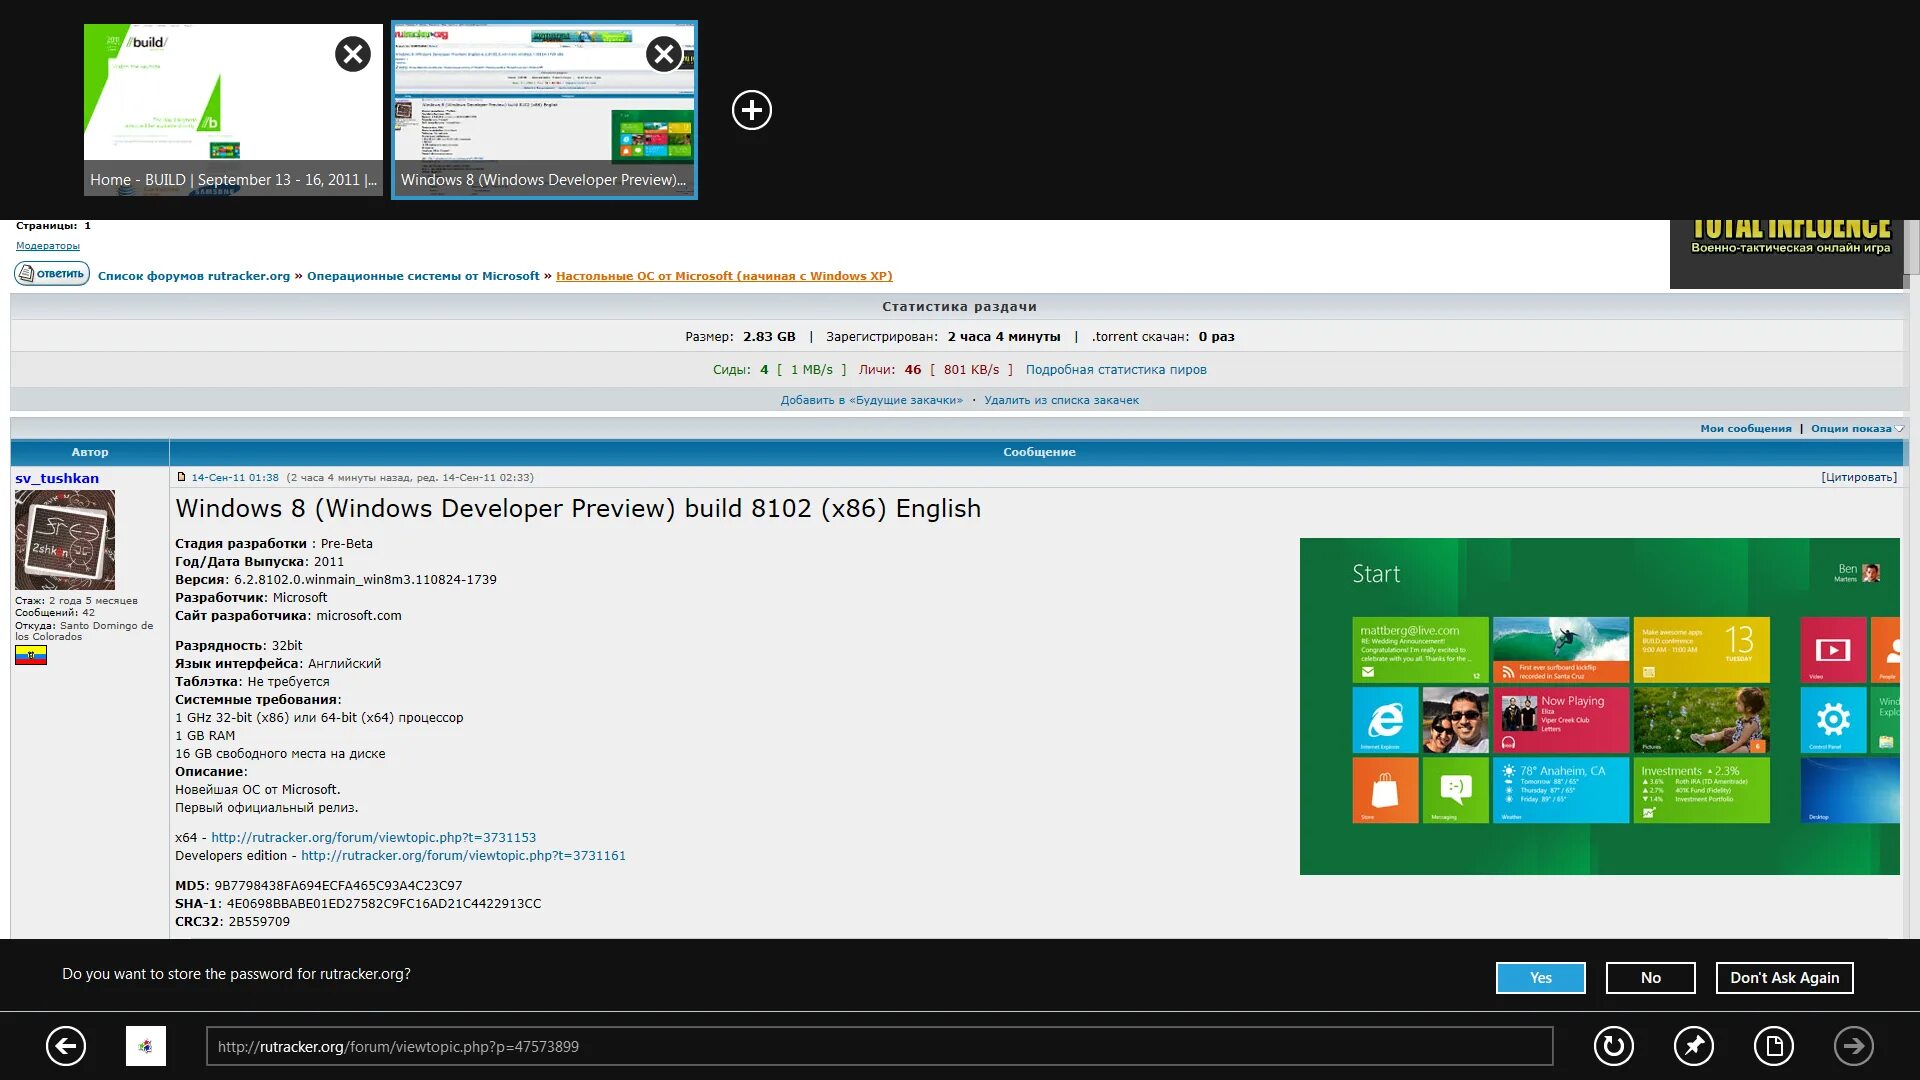
Task: Open Мои сообщения link
Action: coord(1746,429)
